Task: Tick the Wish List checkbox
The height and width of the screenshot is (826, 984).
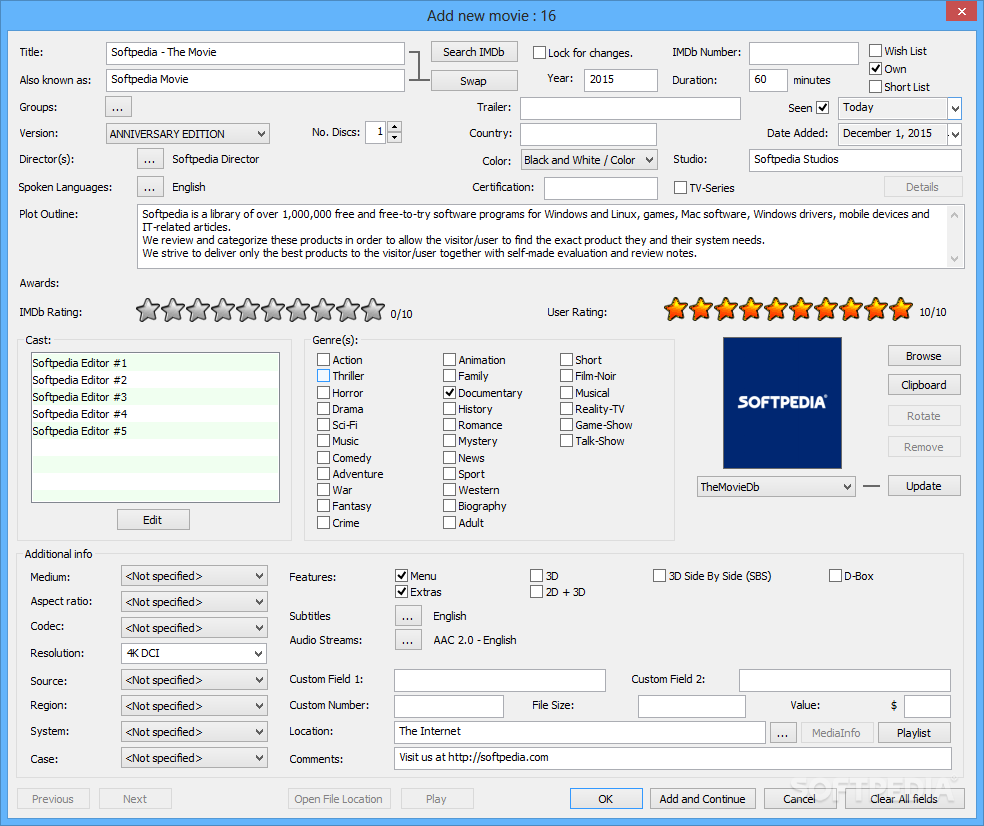Action: pos(875,51)
